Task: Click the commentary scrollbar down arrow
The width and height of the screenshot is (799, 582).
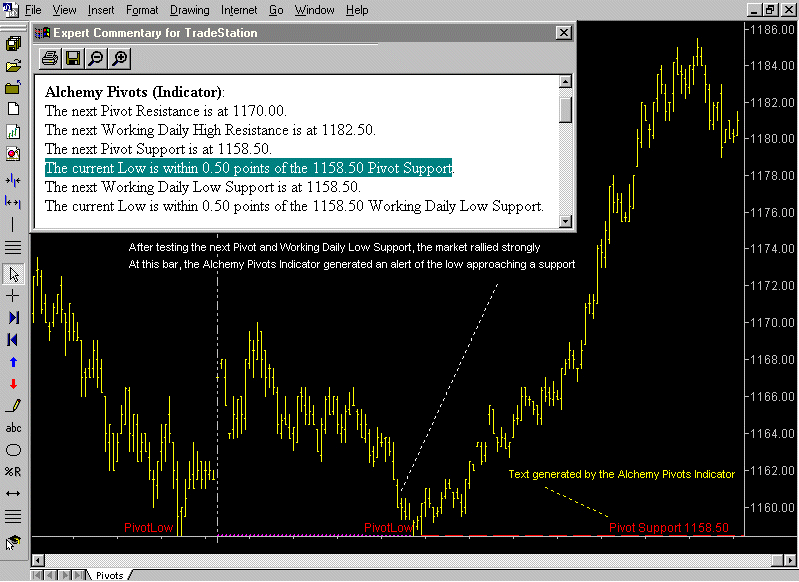Action: tap(565, 221)
